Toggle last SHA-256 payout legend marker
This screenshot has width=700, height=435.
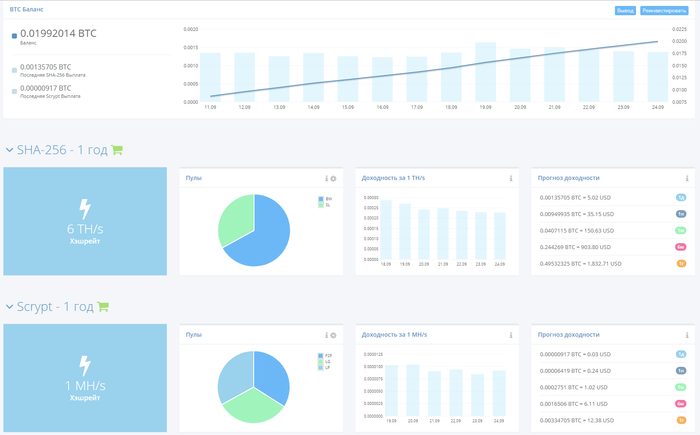[14, 70]
